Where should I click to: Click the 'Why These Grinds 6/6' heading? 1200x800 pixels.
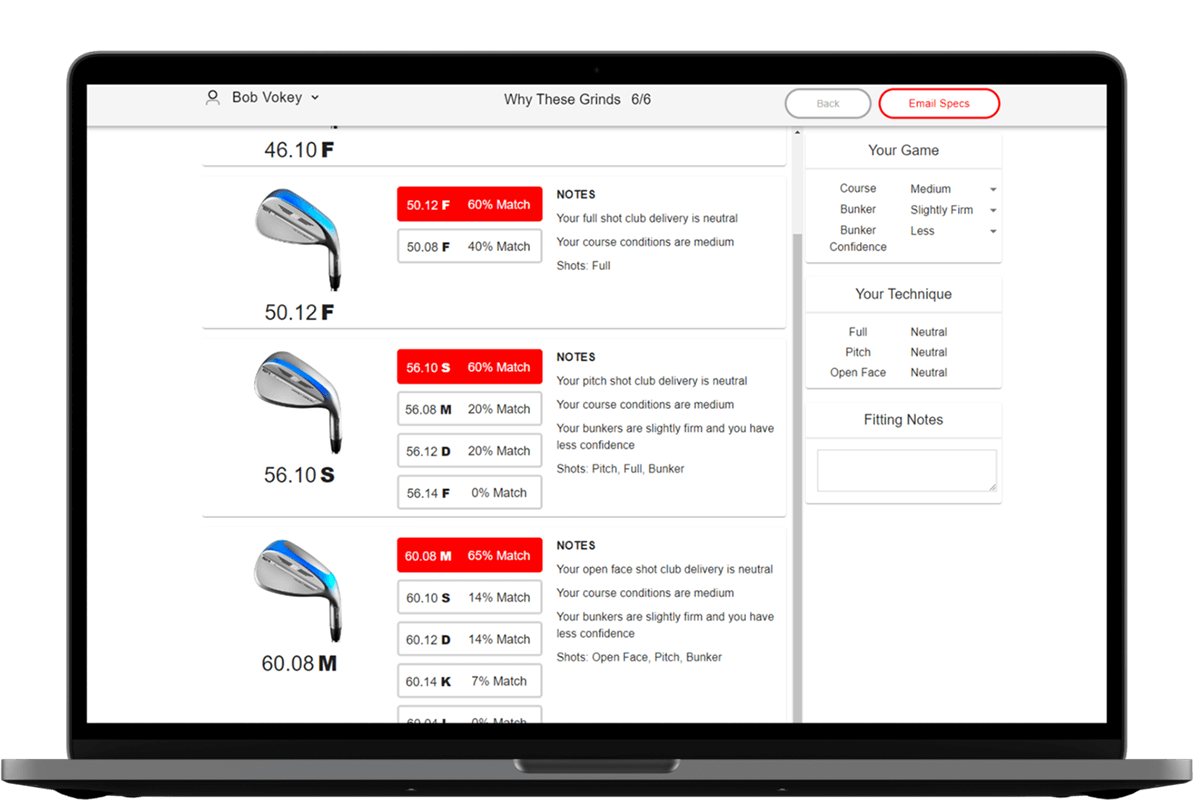[x=578, y=99]
